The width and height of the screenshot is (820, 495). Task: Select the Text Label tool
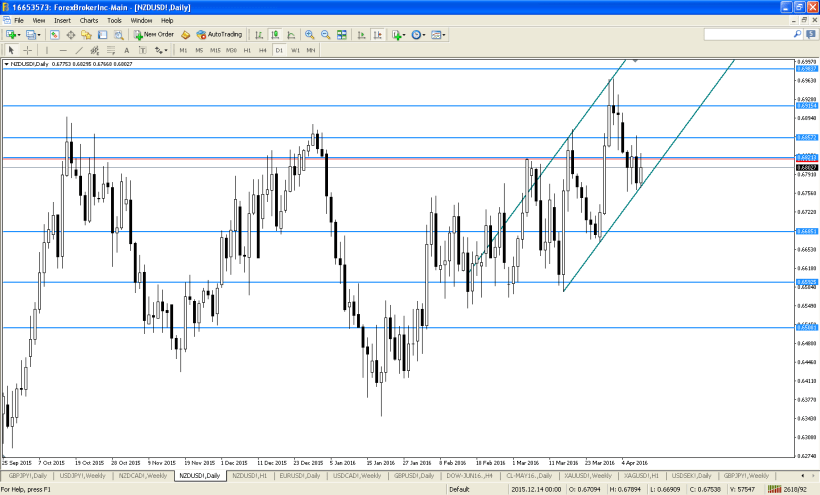(143, 50)
